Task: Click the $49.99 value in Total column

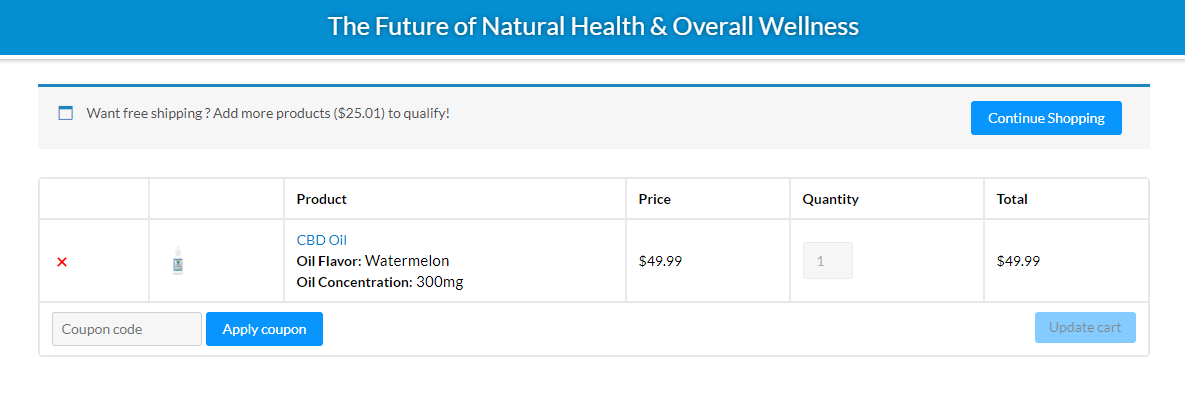Action: (1019, 261)
